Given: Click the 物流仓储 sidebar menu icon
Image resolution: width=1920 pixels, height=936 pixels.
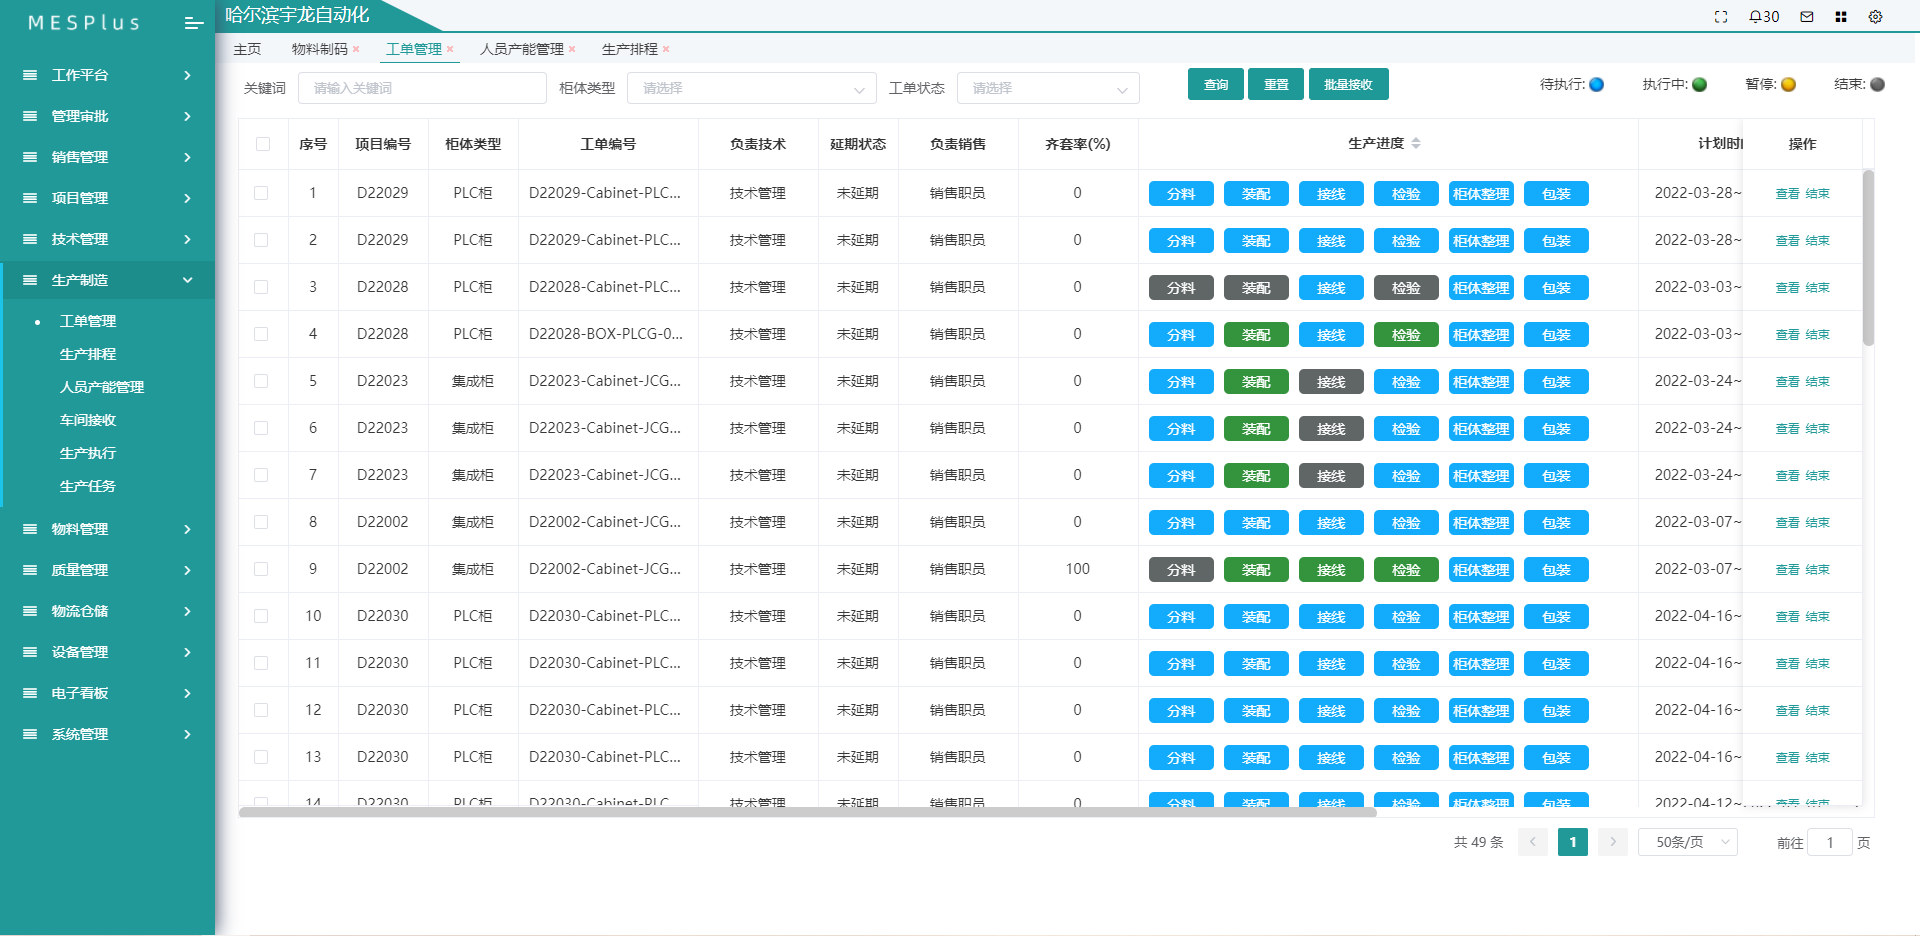Looking at the screenshot, I should [30, 611].
